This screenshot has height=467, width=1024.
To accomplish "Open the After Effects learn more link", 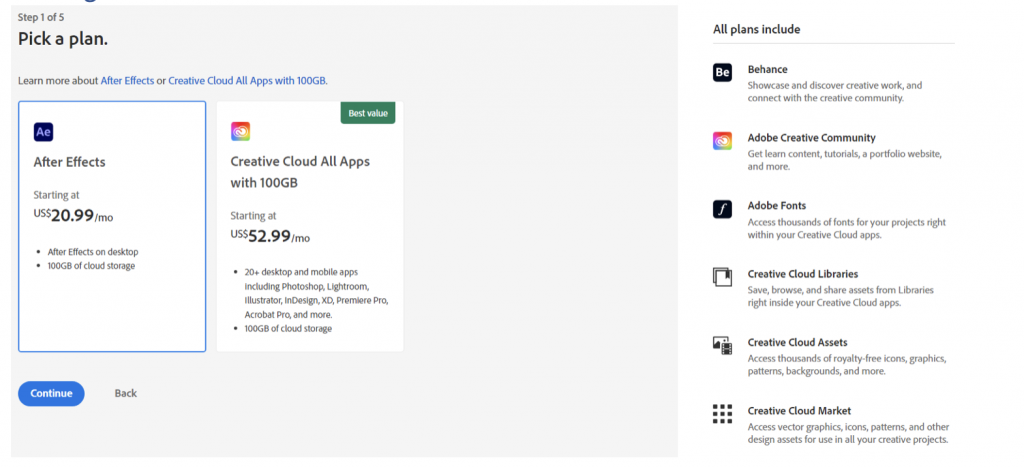I will coord(127,81).
